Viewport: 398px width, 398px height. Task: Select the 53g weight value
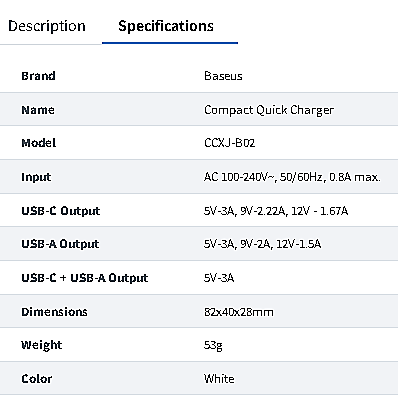click(x=213, y=345)
